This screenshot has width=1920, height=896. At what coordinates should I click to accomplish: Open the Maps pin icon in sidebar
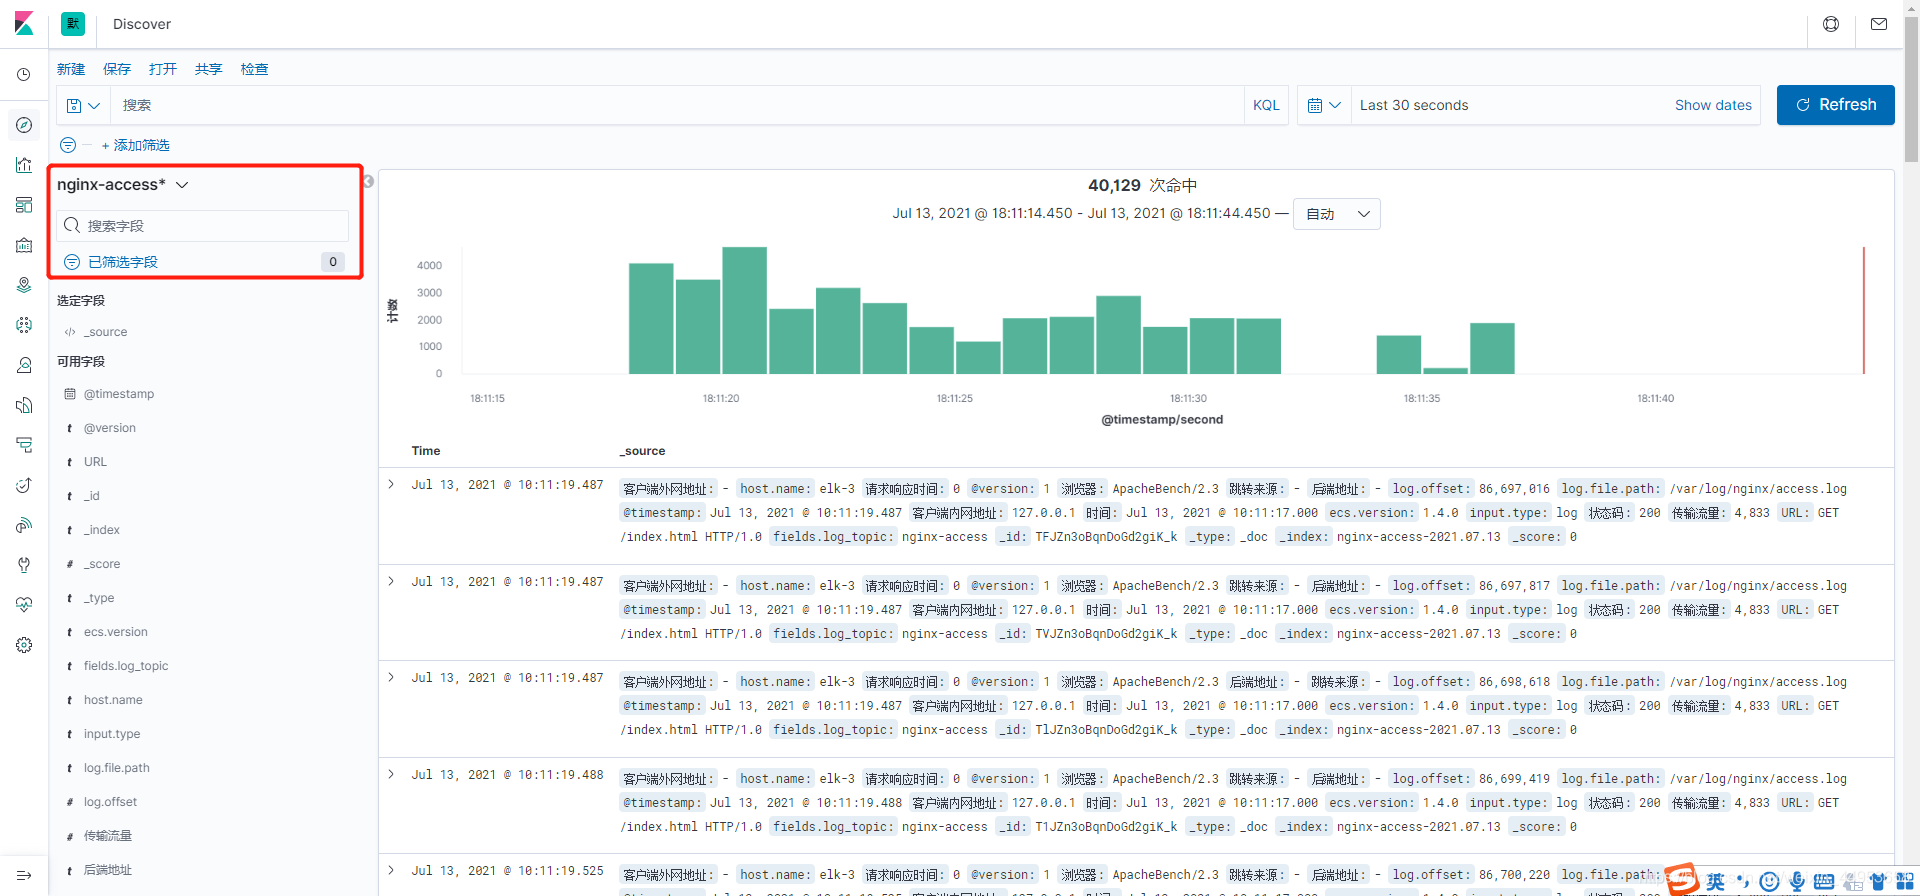tap(24, 285)
